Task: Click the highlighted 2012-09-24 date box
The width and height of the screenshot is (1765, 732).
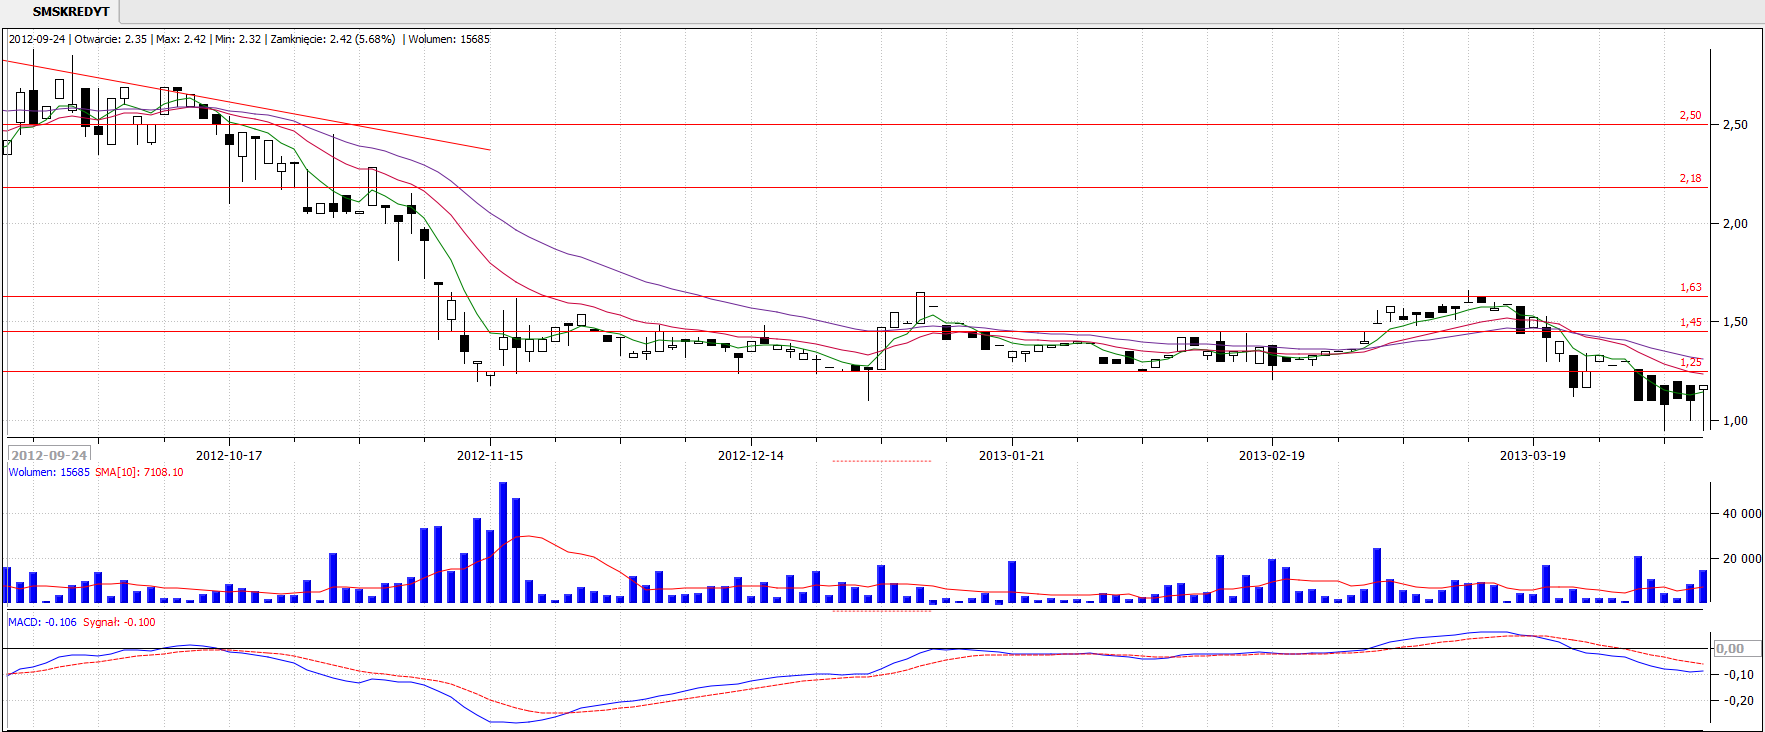Action: tap(49, 455)
